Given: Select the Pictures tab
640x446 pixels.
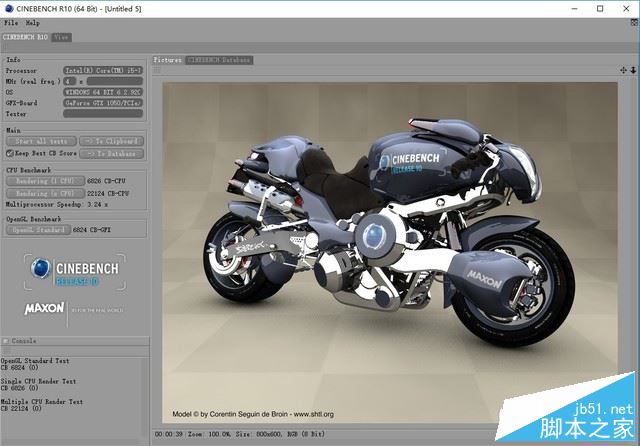Looking at the screenshot, I should click(x=168, y=60).
